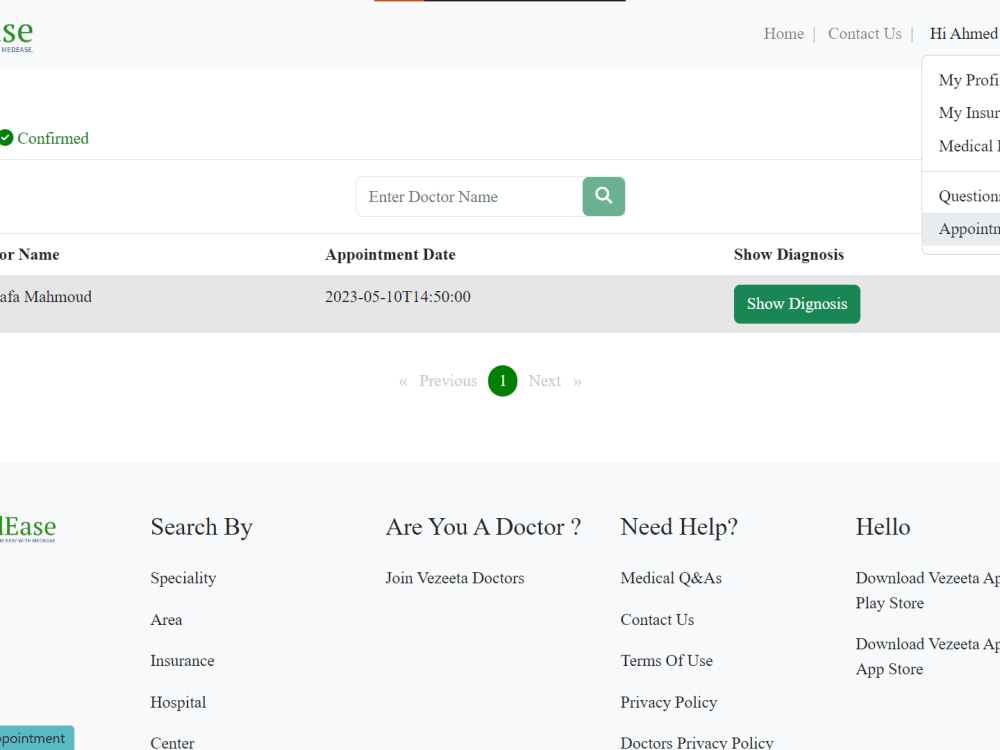The width and height of the screenshot is (1000, 750).
Task: Open Area under Search By
Action: pyautogui.click(x=166, y=619)
